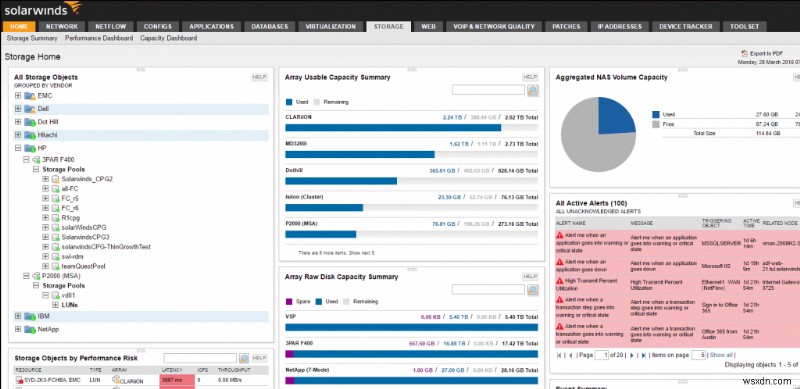Expand the EMC vendor node
Screen dimensions: 800x389
[x=18, y=96]
